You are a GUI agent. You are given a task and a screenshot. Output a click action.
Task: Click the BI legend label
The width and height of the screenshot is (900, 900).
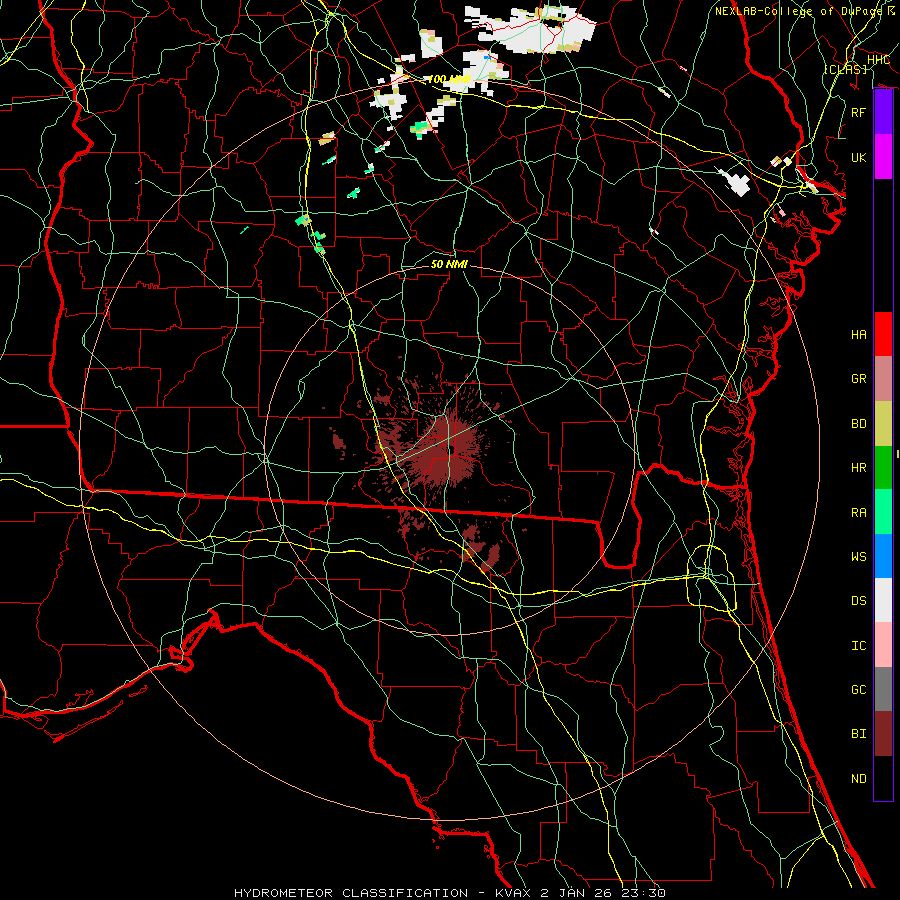pos(859,734)
